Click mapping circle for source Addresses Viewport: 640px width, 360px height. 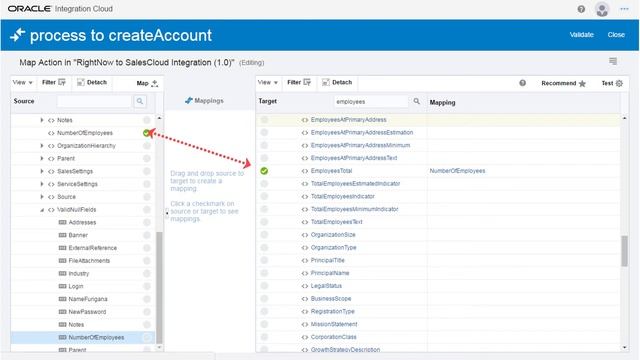(147, 222)
